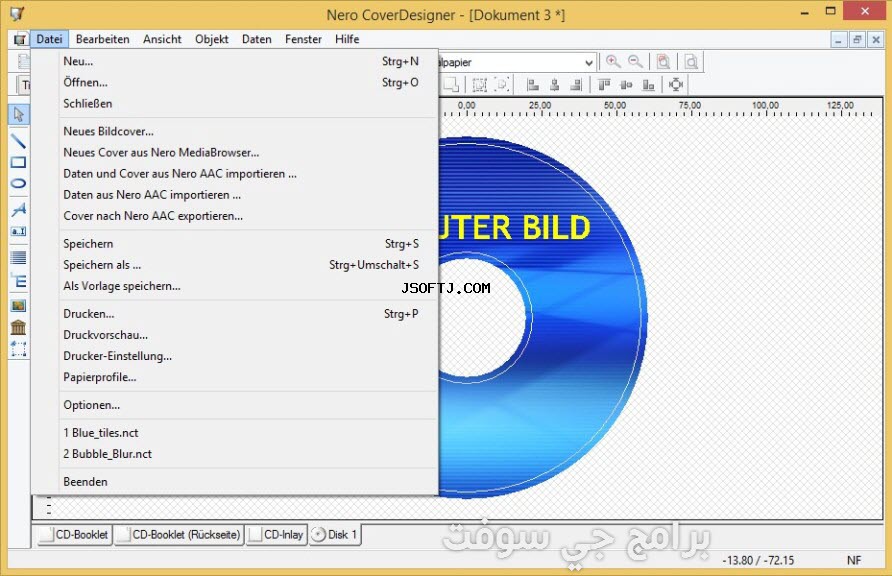
Task: Click the center on page icon
Action: point(676,85)
